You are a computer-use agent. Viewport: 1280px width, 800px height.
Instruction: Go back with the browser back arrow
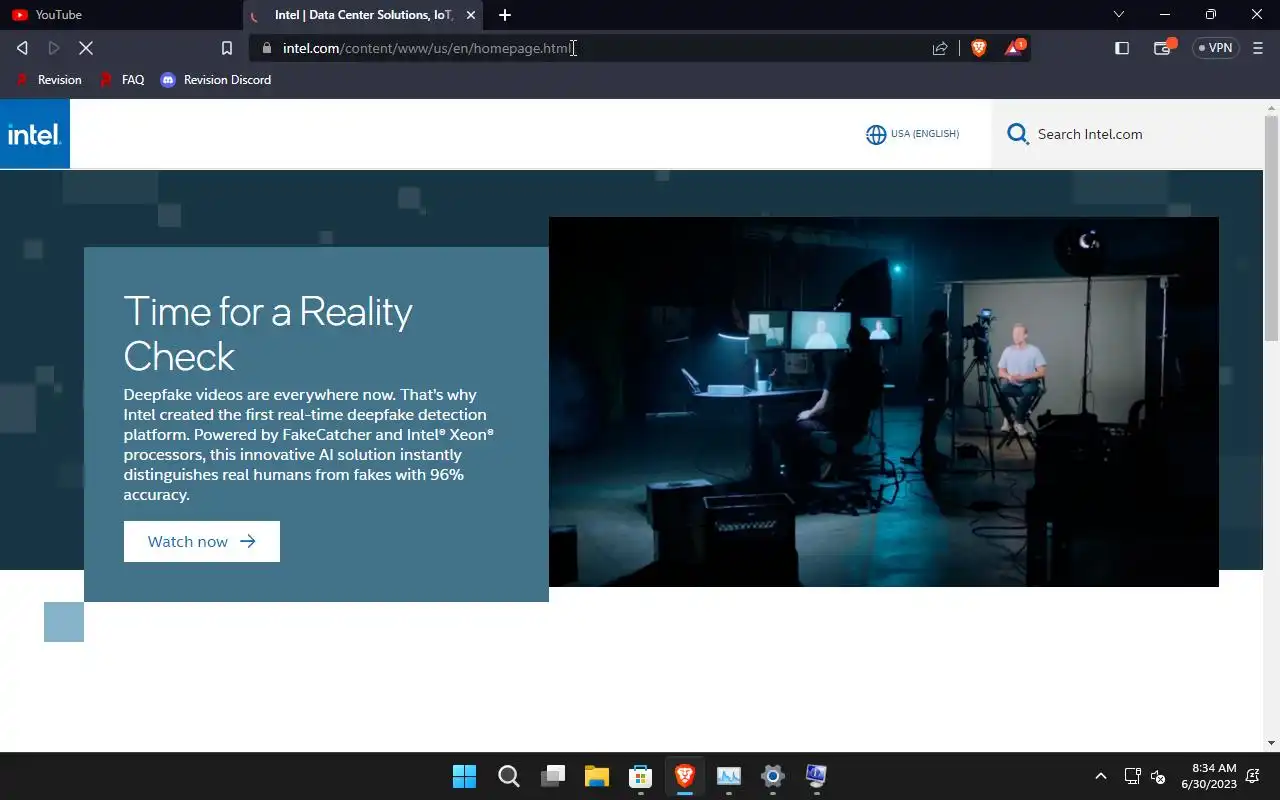click(22, 48)
